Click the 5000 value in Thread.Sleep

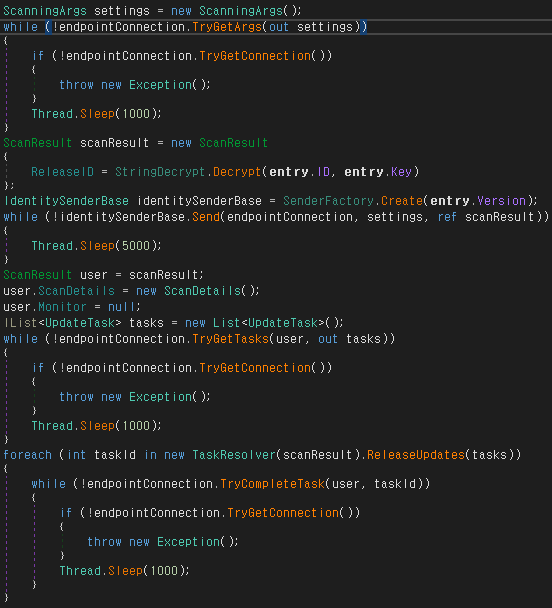click(136, 246)
